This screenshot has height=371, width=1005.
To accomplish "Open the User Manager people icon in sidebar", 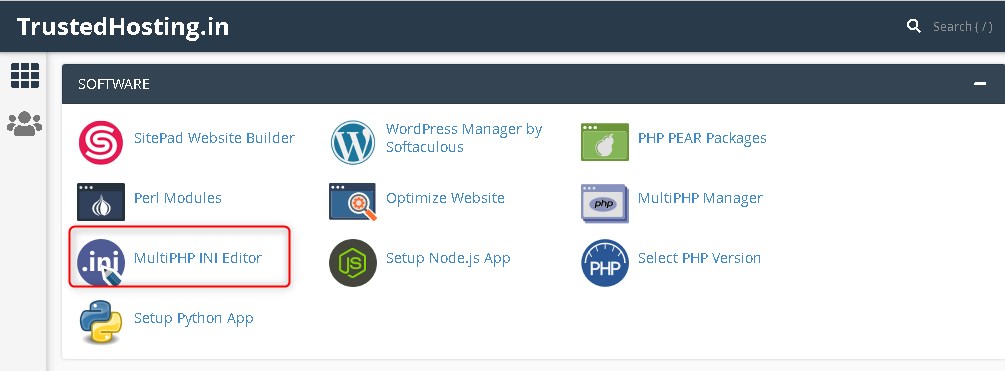I will pos(24,123).
